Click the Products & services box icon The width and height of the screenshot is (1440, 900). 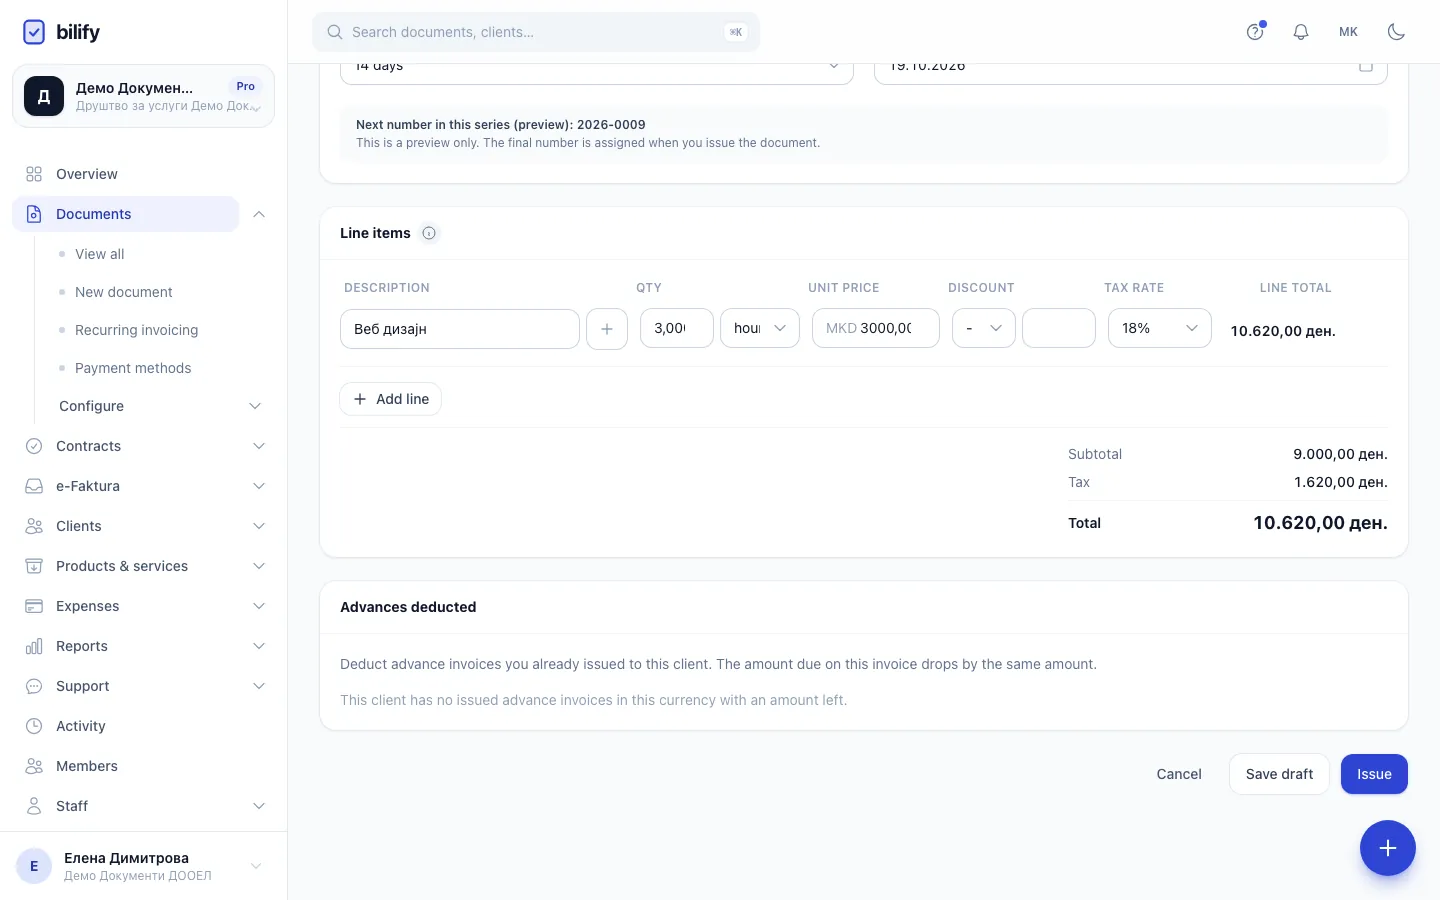pyautogui.click(x=34, y=566)
